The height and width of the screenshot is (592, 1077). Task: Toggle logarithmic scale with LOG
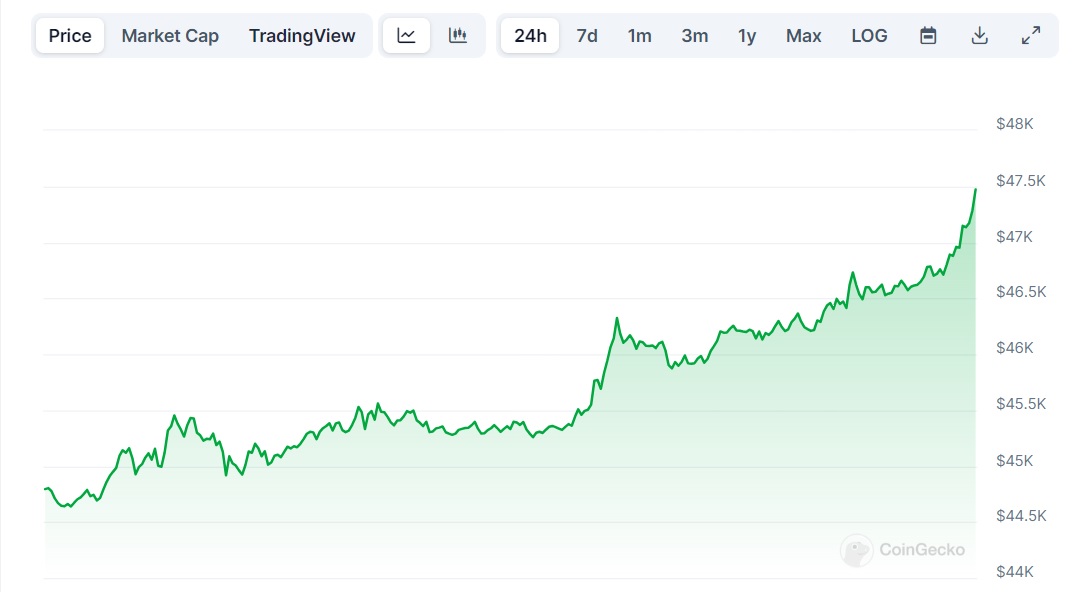(869, 35)
